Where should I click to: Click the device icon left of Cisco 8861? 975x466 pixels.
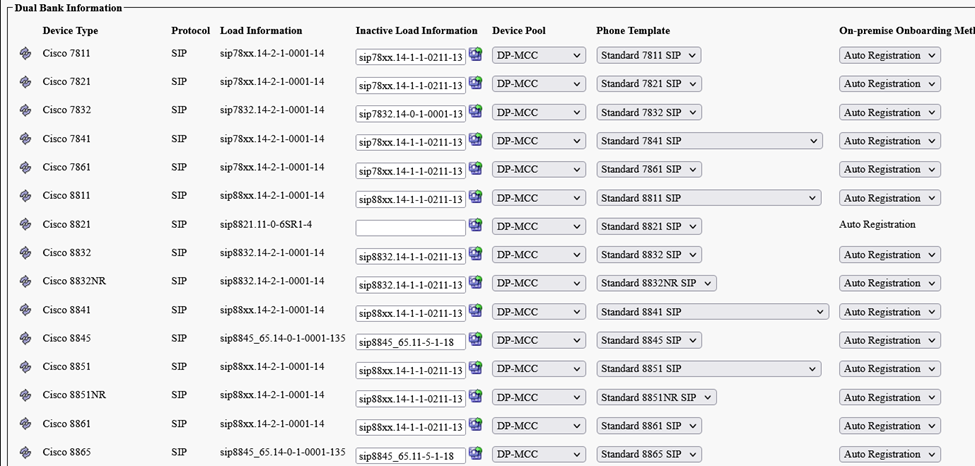pyautogui.click(x=26, y=424)
